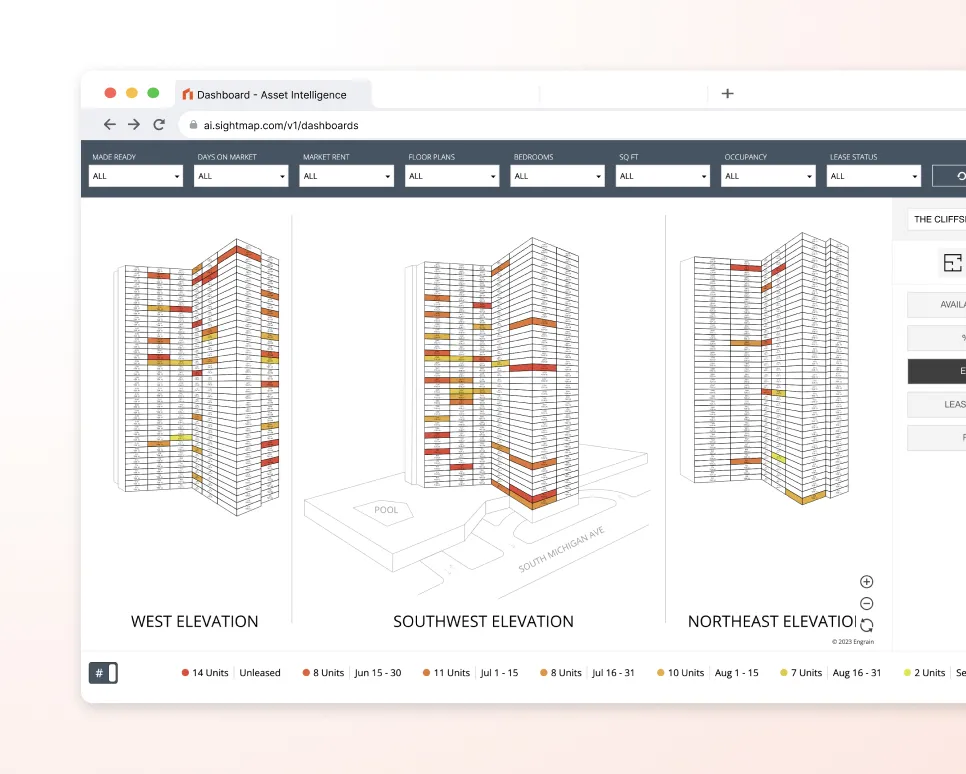The height and width of the screenshot is (774, 966).
Task: Expand the OCCUPANCY filter dropdown
Action: (x=767, y=175)
